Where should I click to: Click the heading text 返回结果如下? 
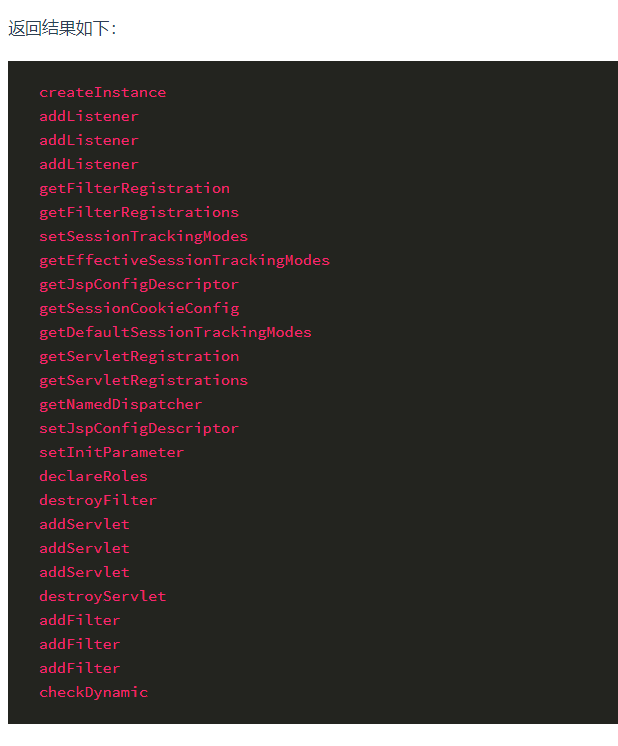62,28
